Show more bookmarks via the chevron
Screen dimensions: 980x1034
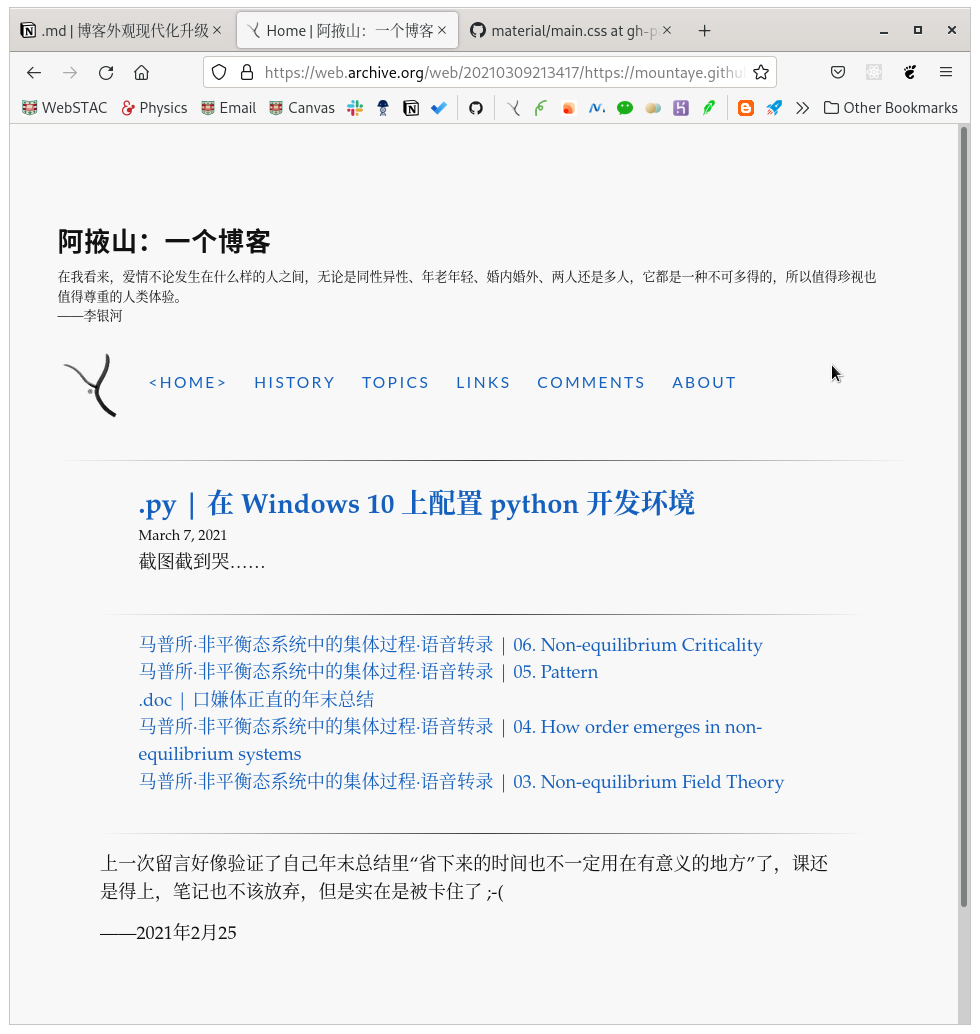tap(802, 108)
